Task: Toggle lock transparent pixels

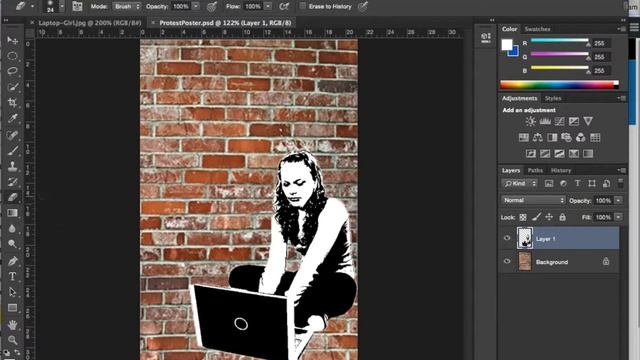Action: pos(523,218)
